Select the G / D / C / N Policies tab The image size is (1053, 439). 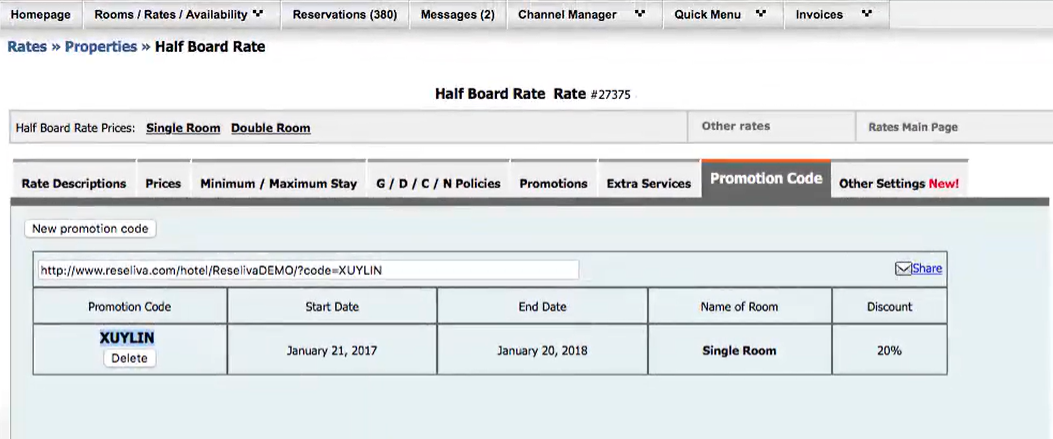click(x=438, y=184)
